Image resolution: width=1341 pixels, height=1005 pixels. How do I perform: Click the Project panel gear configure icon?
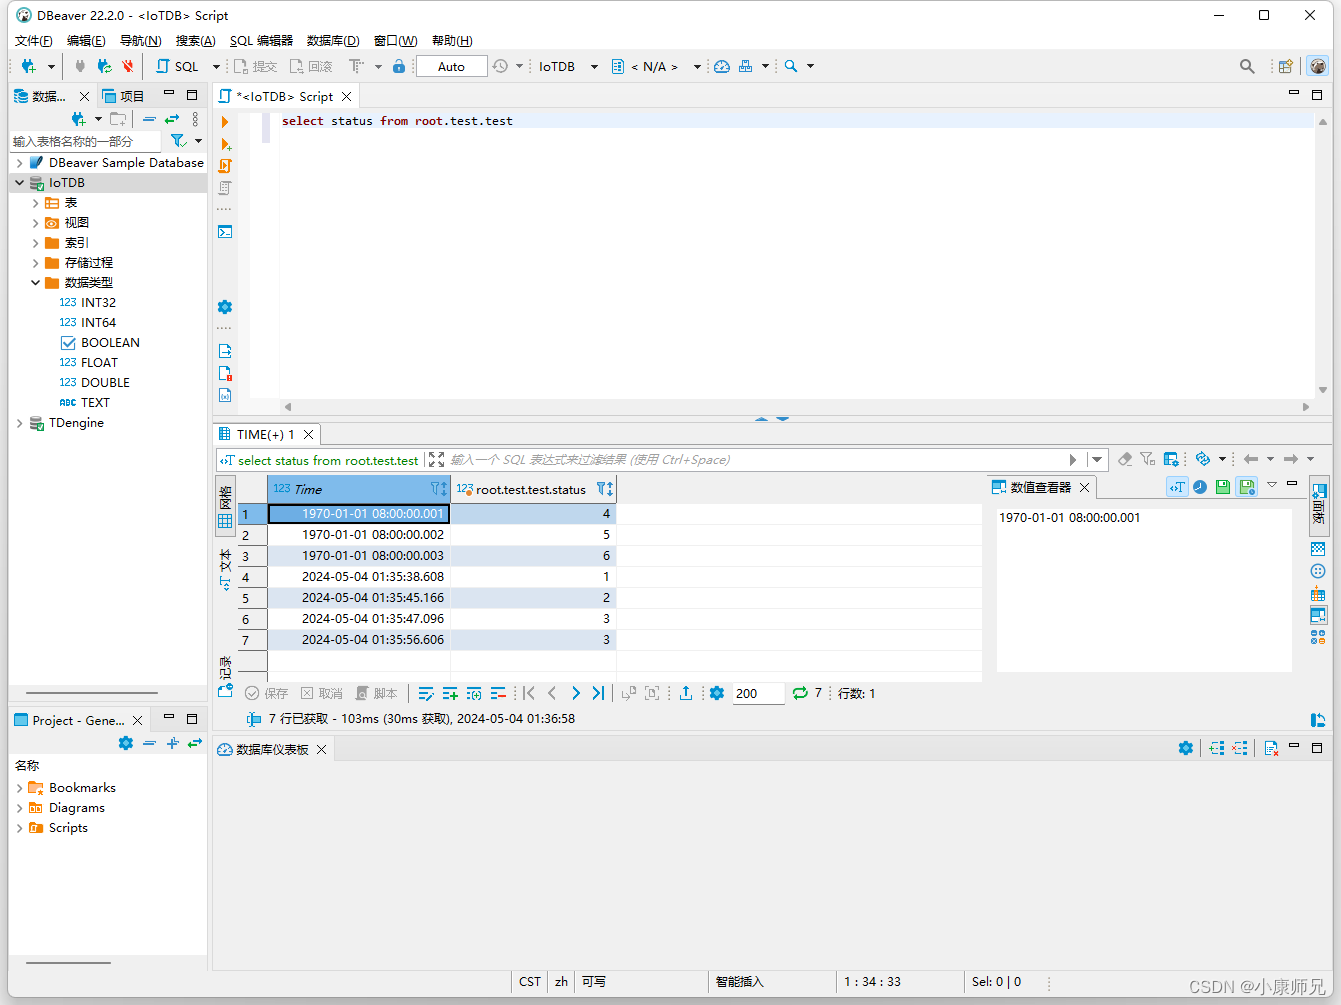[x=126, y=743]
